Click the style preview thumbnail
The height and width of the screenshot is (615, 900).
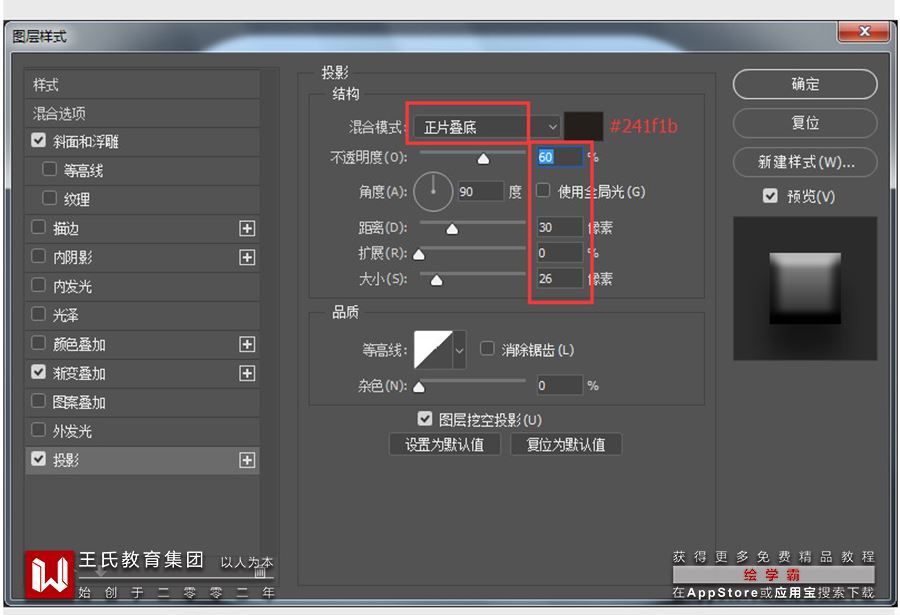(805, 288)
